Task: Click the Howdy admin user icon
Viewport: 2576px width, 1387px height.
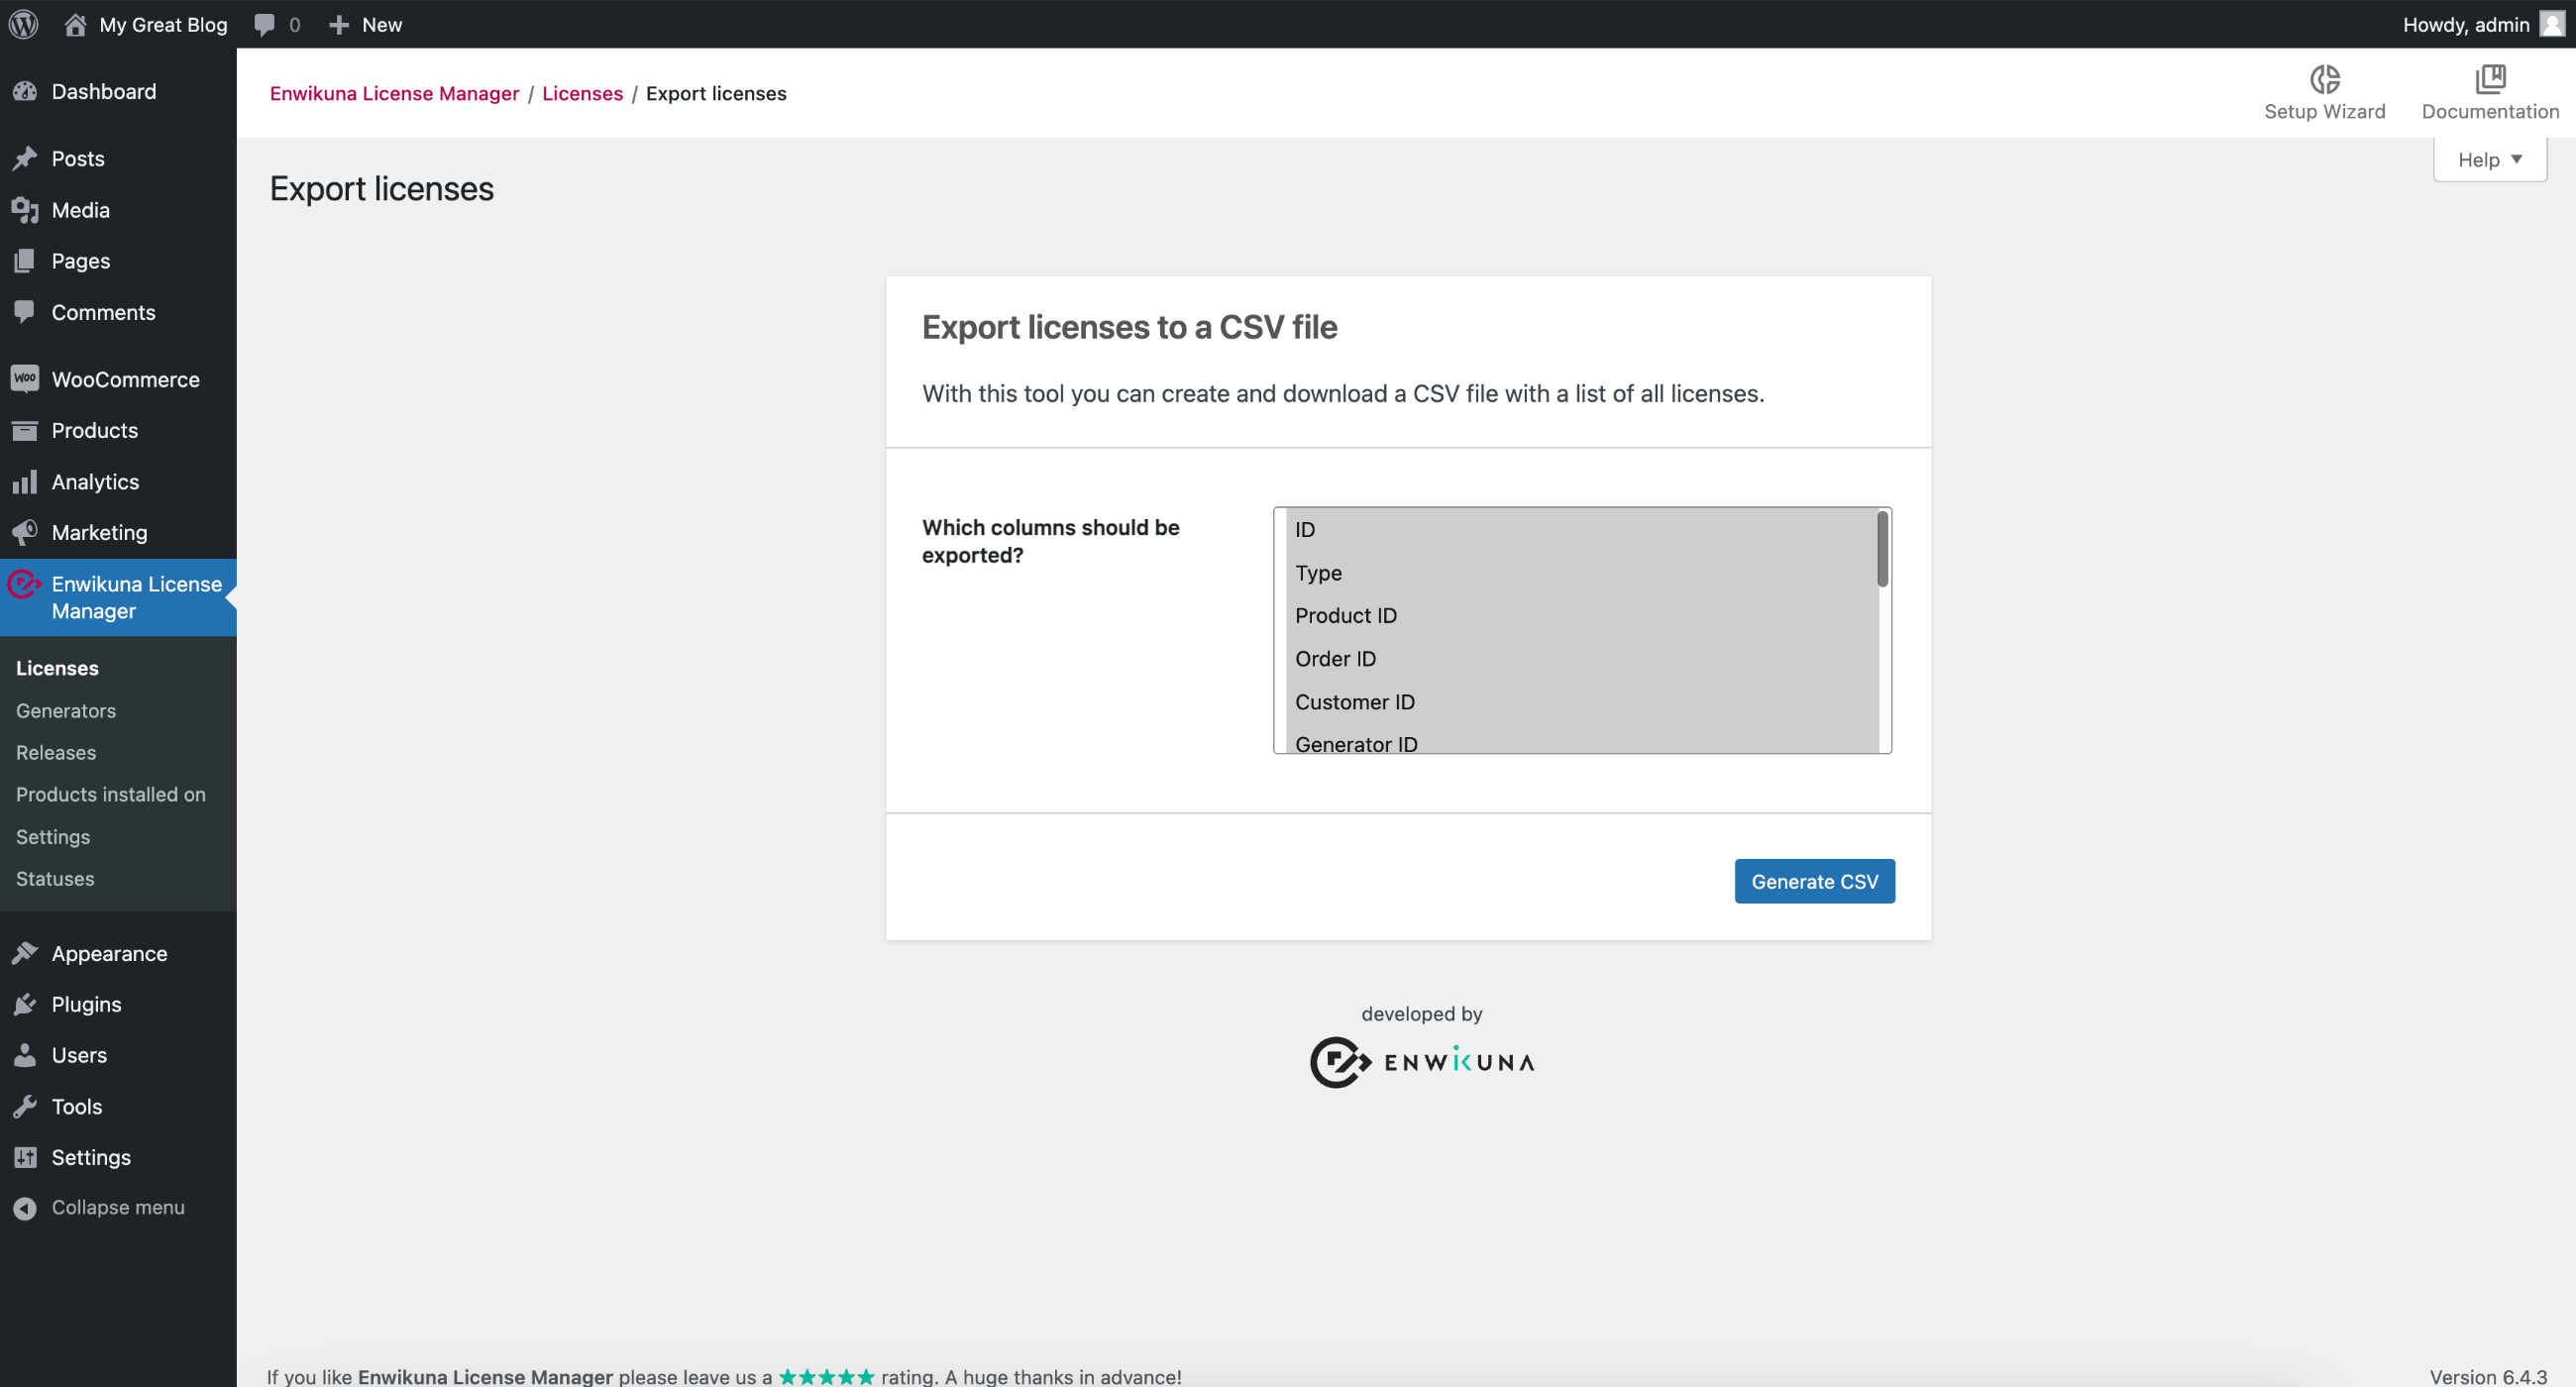Action: [x=2554, y=24]
